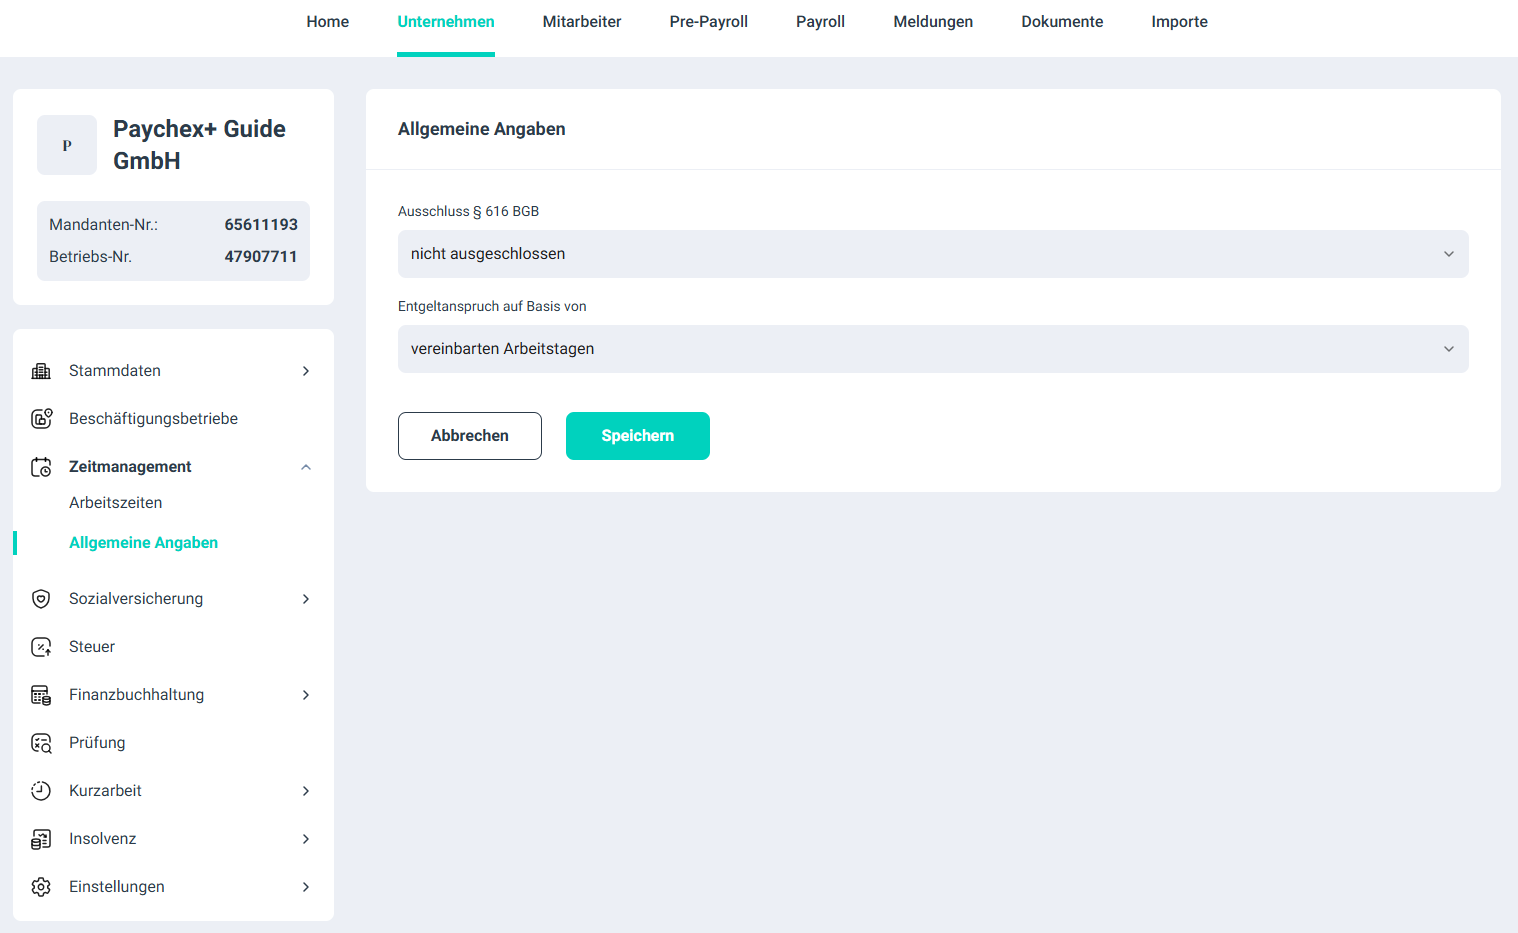This screenshot has height=933, width=1518.
Task: Expand the Stammdaten chevron arrow
Action: coord(306,371)
